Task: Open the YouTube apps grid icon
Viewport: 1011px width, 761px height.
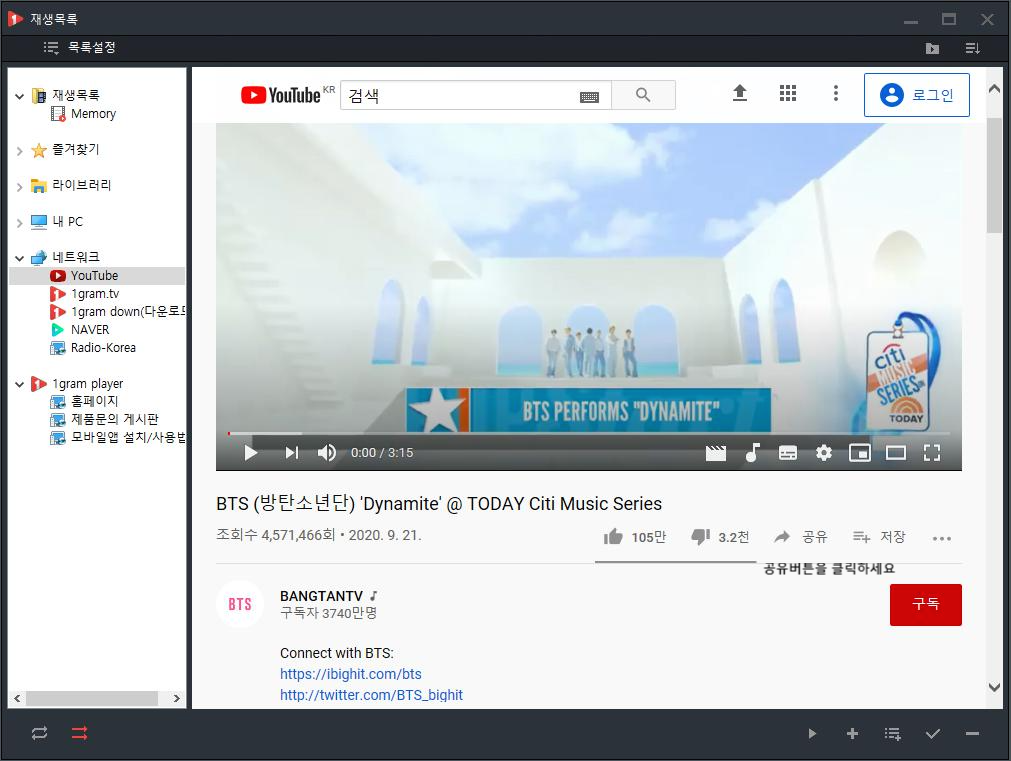Action: [788, 94]
